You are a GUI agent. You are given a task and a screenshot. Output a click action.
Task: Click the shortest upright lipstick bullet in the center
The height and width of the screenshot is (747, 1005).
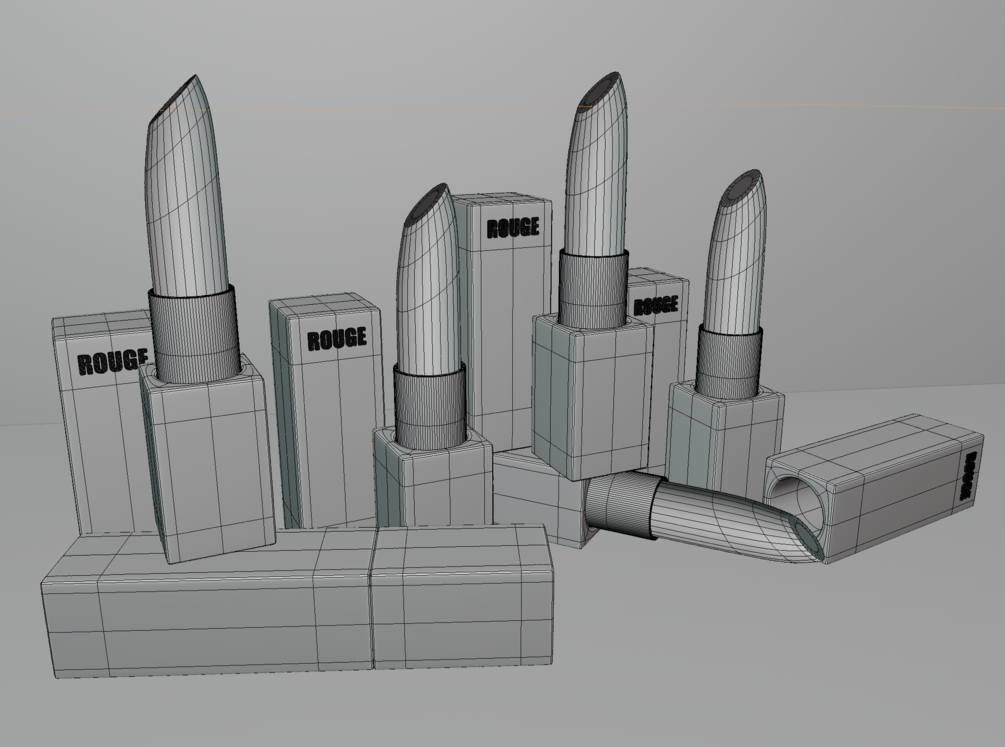pyautogui.click(x=428, y=279)
